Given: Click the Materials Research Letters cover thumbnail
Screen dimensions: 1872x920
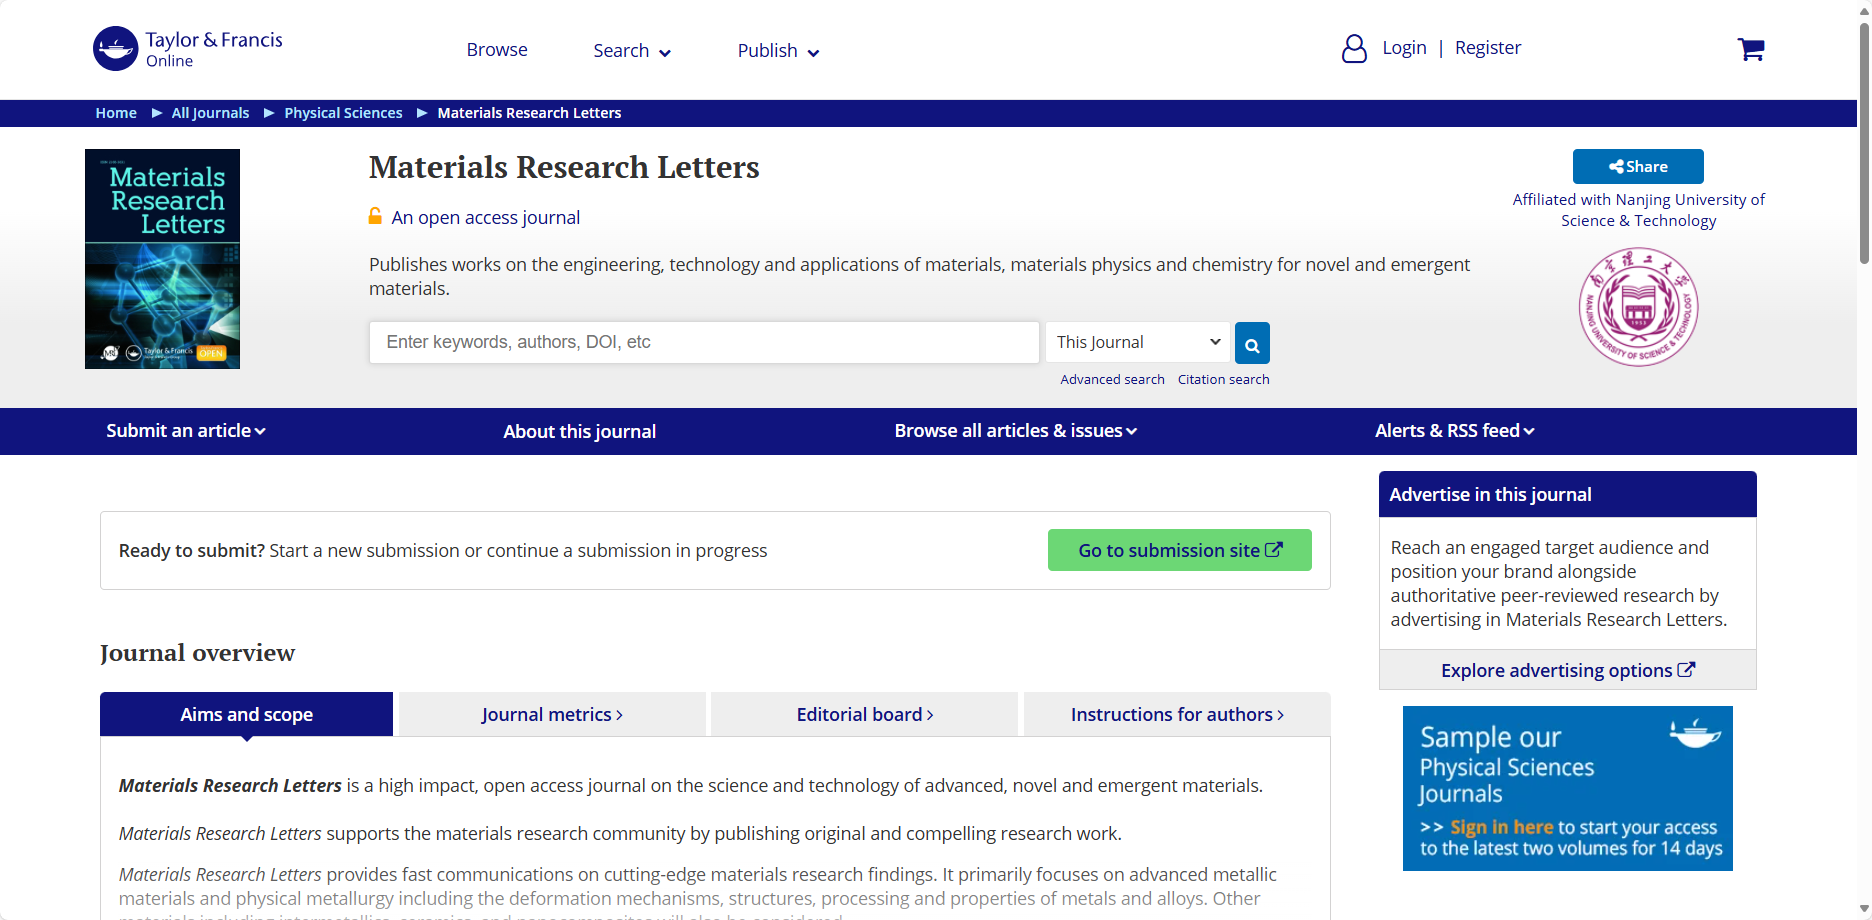Looking at the screenshot, I should coord(162,259).
